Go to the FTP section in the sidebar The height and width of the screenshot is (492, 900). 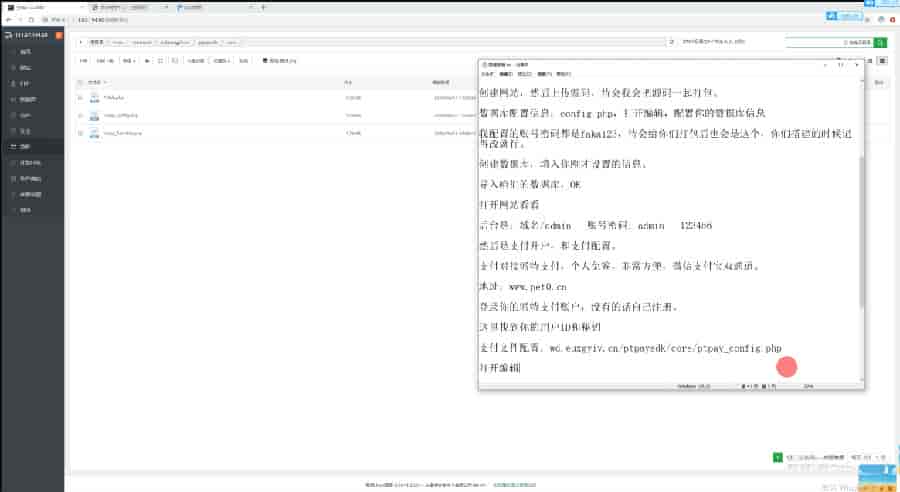[x=25, y=83]
